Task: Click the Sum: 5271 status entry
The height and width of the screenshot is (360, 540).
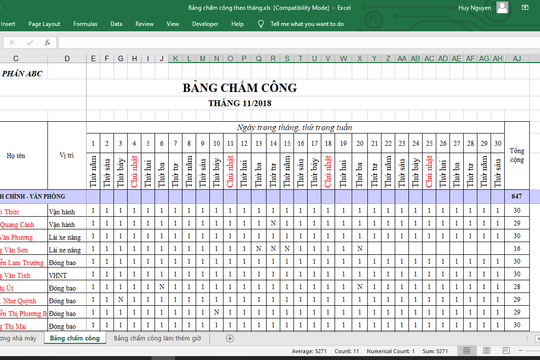Action: coord(435,351)
